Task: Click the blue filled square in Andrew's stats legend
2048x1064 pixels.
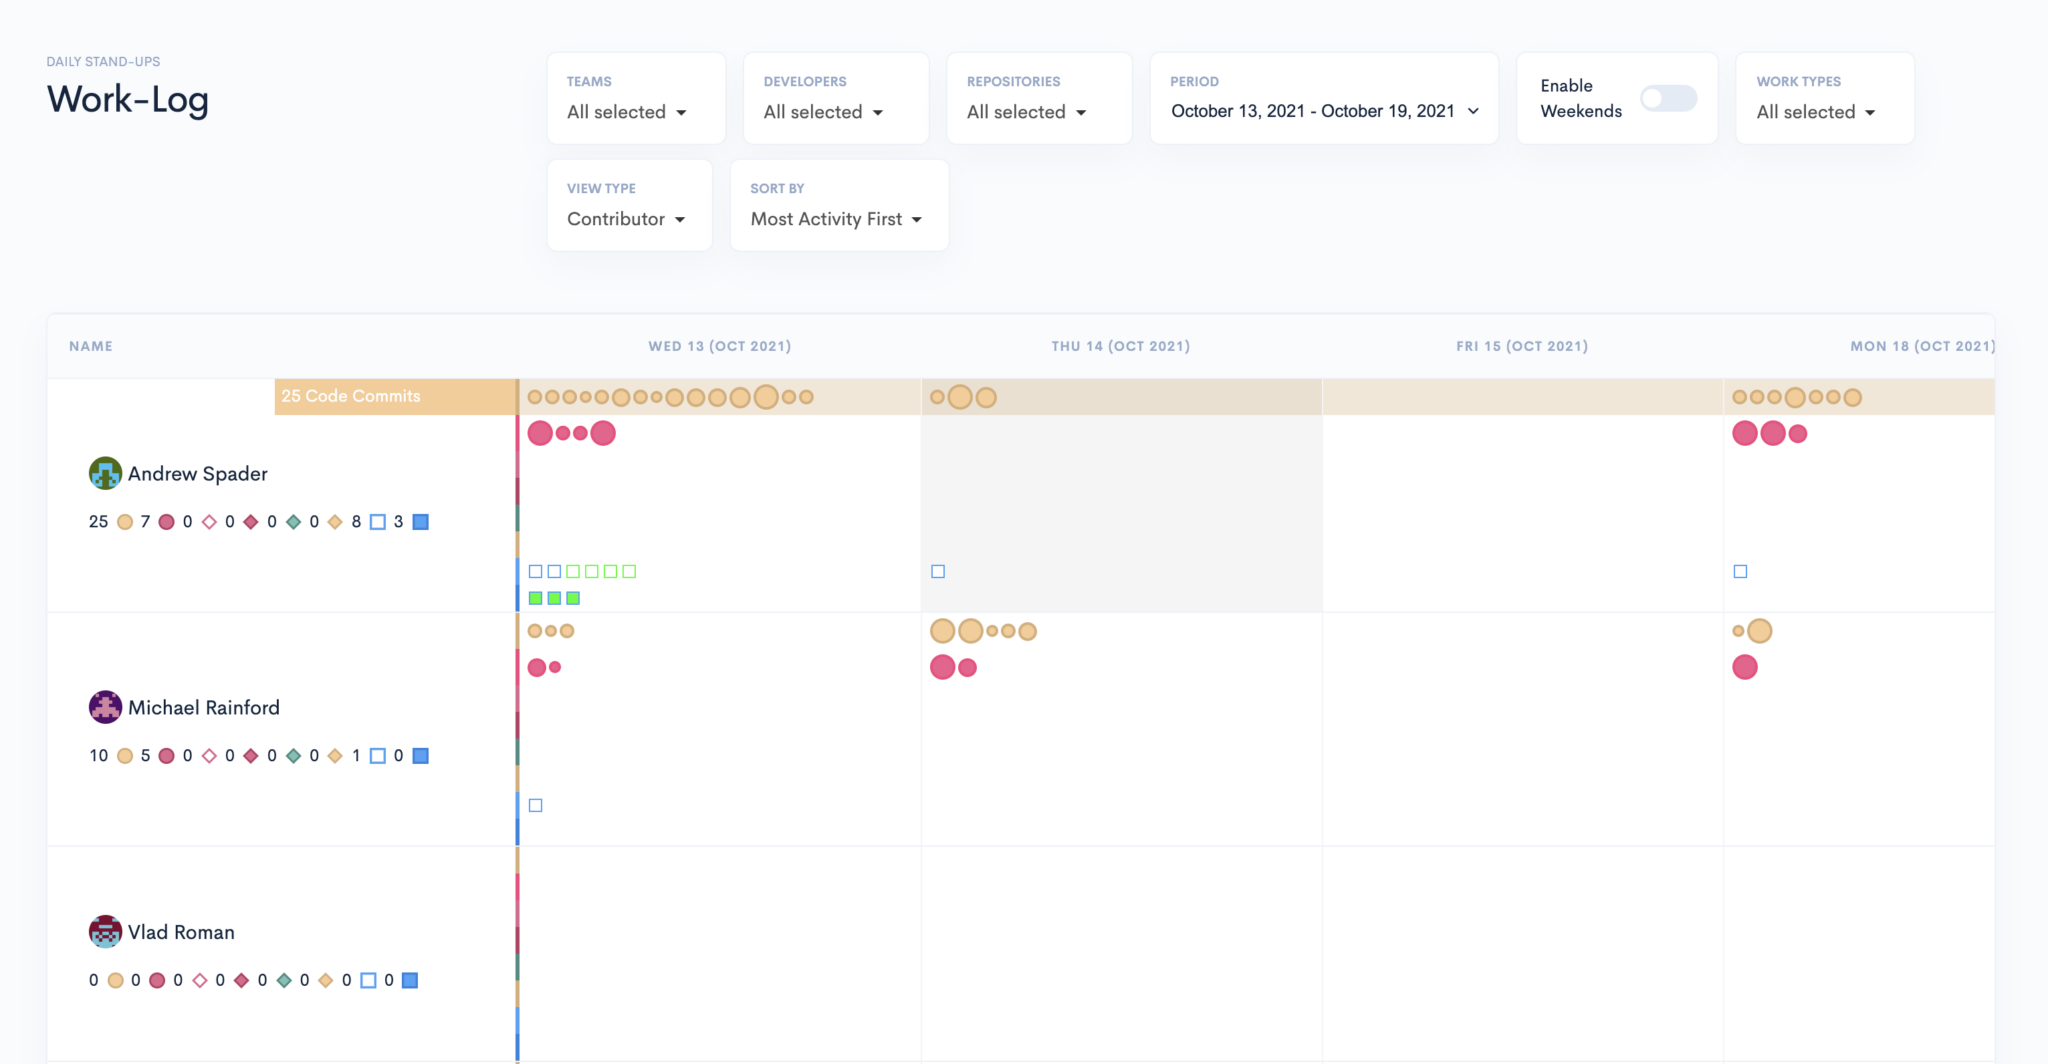Action: [420, 521]
